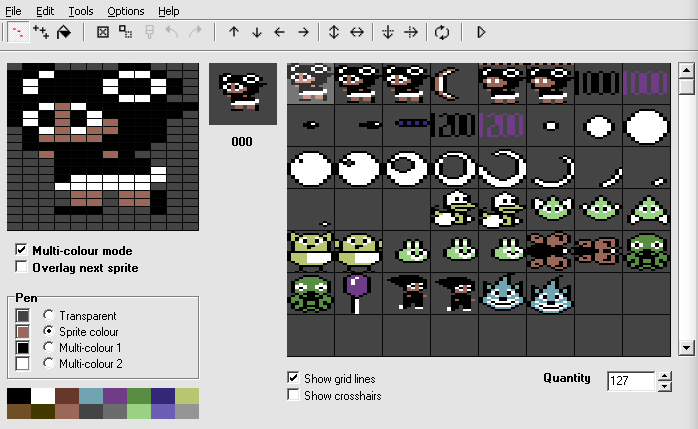Click the clear sprite icon
This screenshot has width=698, height=429.
click(103, 32)
